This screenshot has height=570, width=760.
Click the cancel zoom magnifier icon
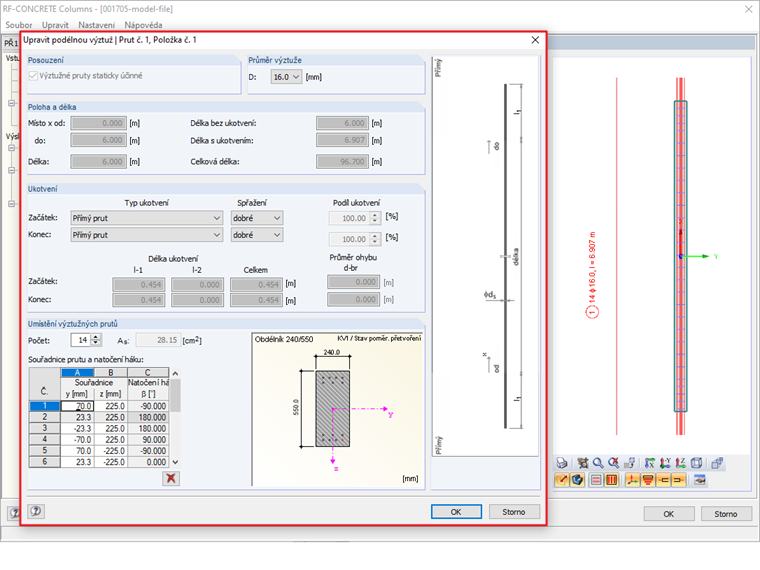tap(614, 463)
